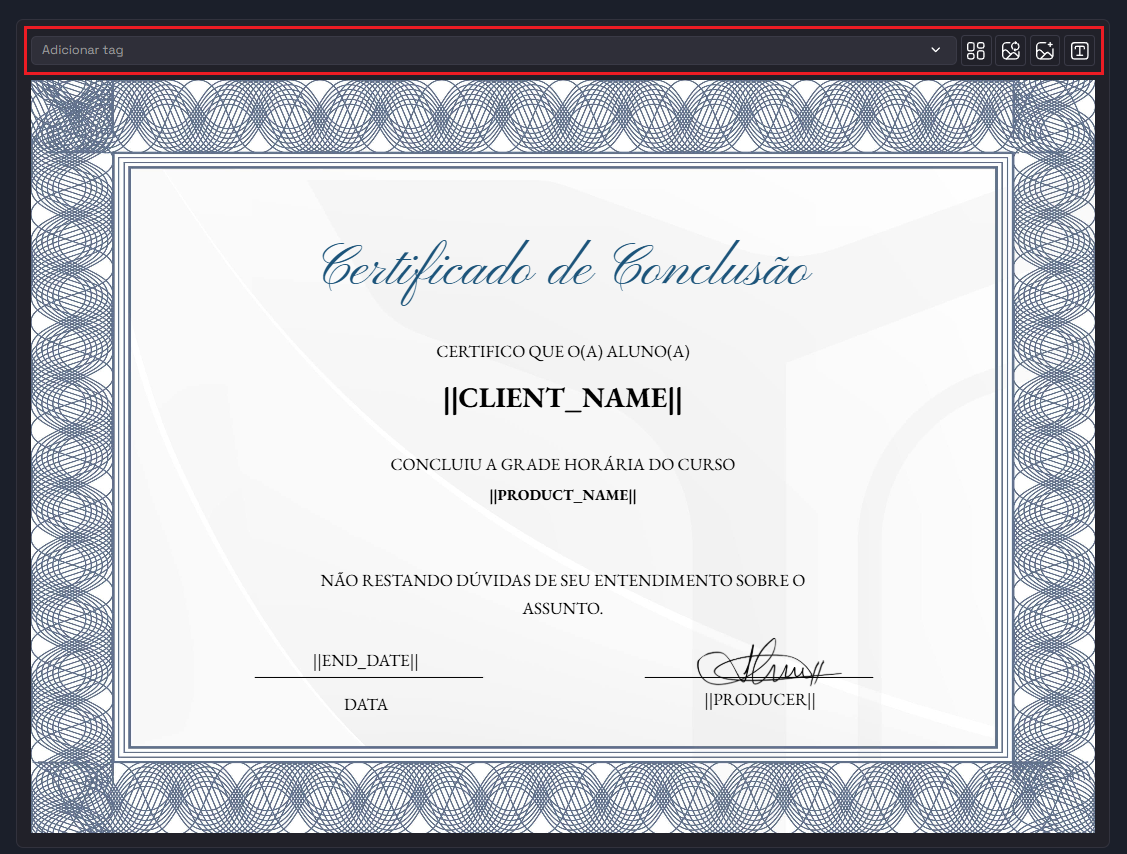Click the certificate's bottom ornamental border
Viewport: 1127px width, 854px height.
coord(563,796)
